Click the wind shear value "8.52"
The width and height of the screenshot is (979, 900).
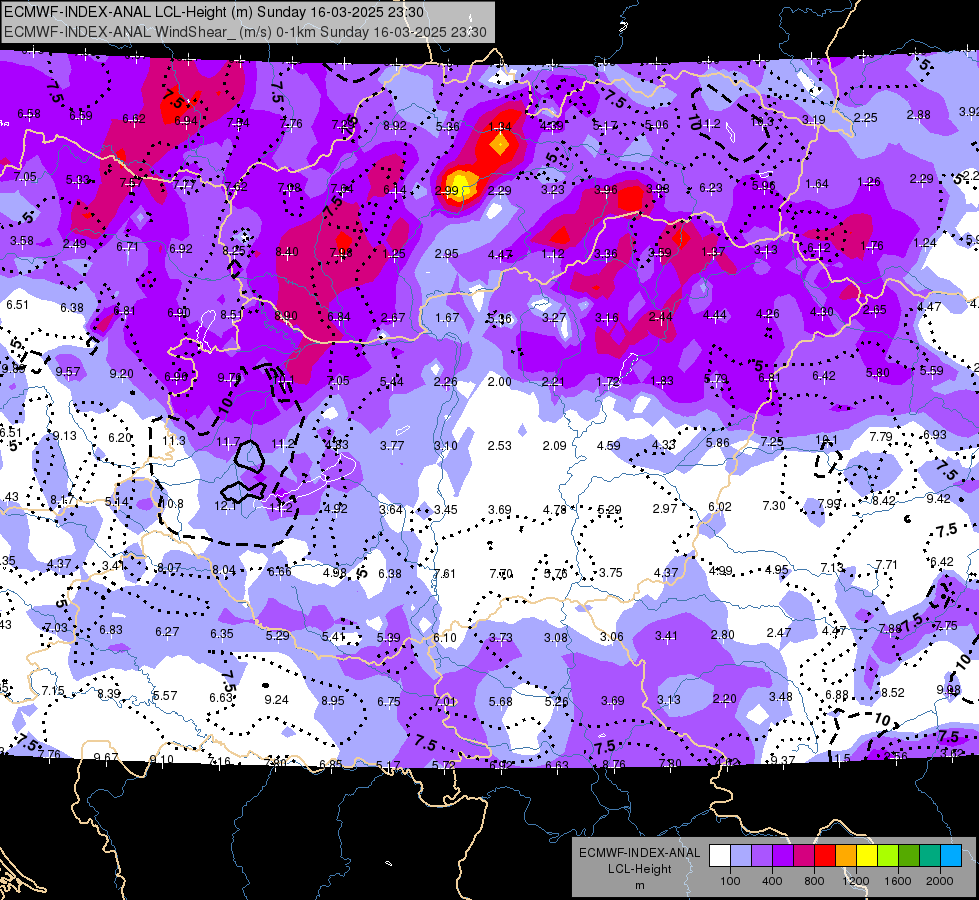point(893,693)
